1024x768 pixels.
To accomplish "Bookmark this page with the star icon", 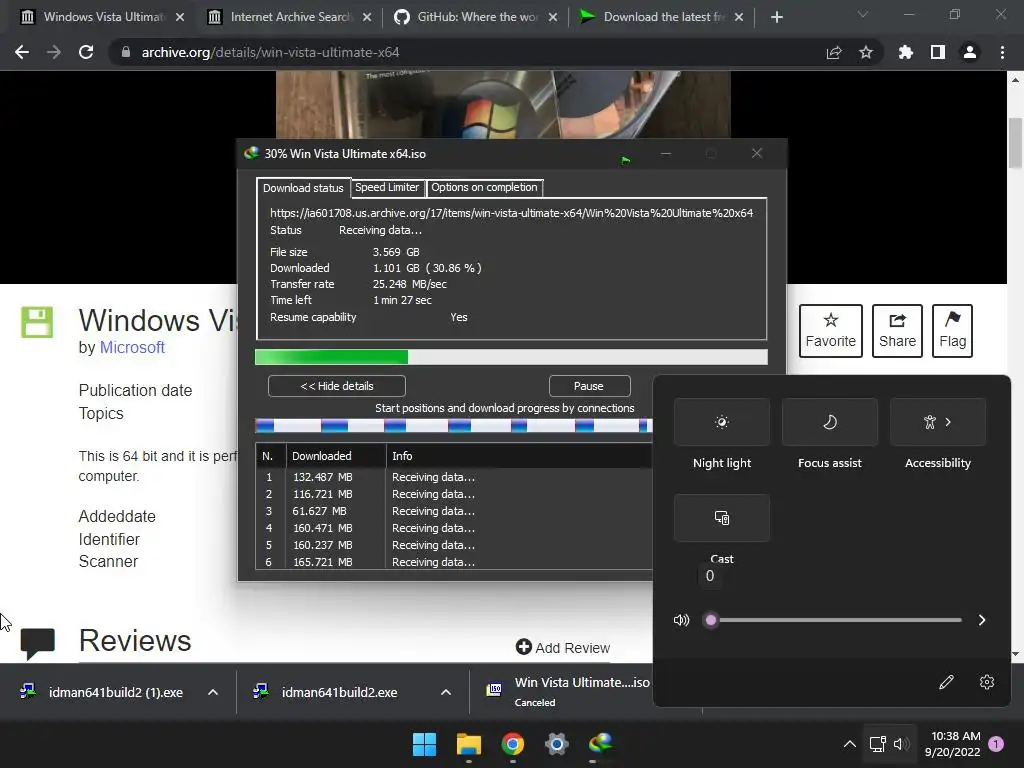I will point(866,52).
